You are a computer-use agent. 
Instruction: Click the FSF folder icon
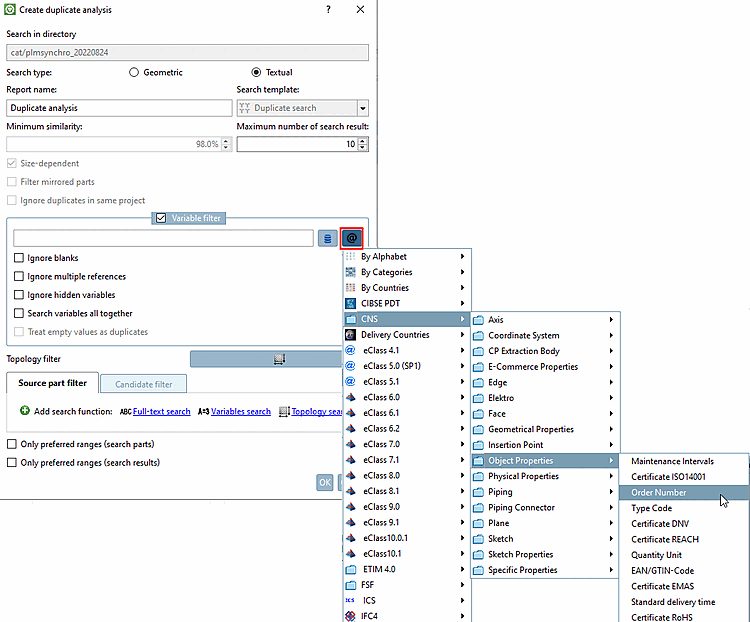point(351,585)
